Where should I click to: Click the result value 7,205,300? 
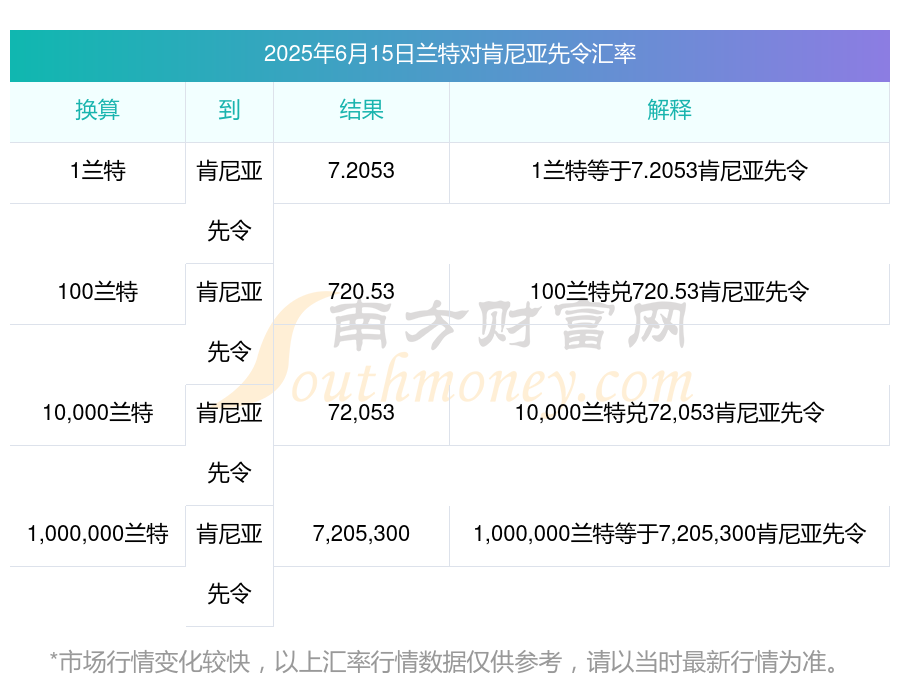(x=361, y=534)
